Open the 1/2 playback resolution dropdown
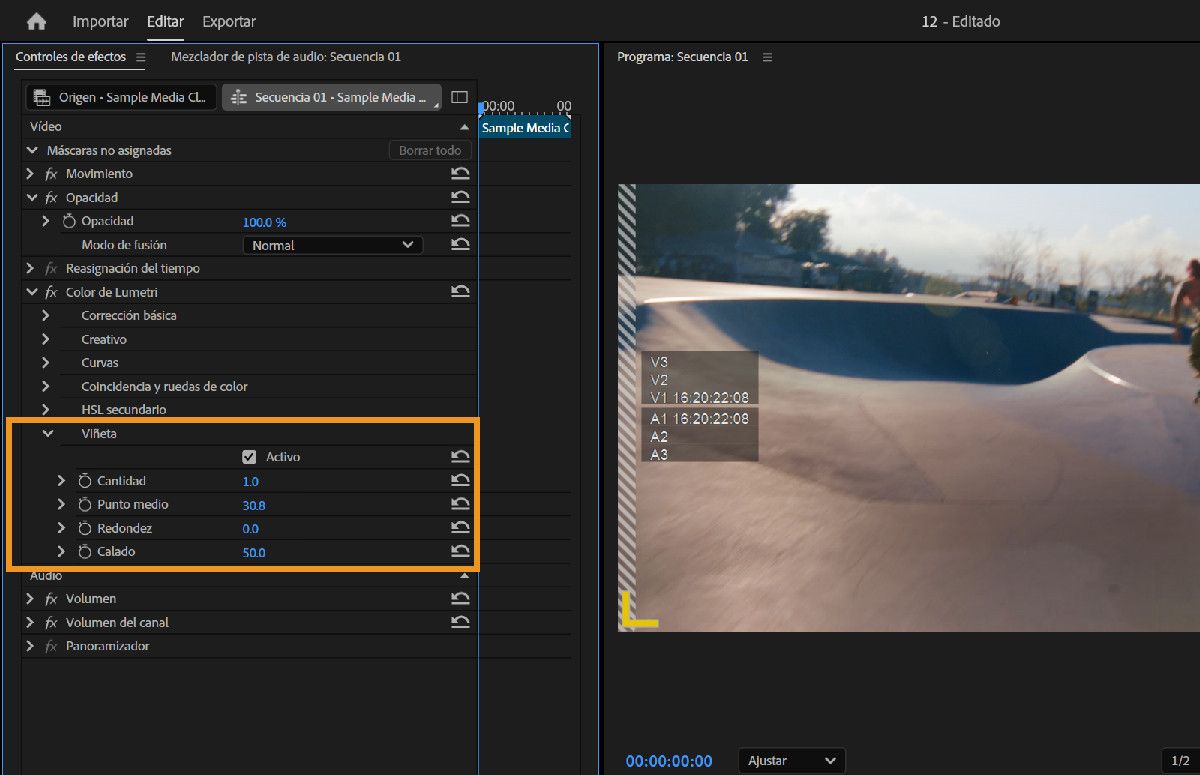This screenshot has height=775, width=1200. point(1181,761)
